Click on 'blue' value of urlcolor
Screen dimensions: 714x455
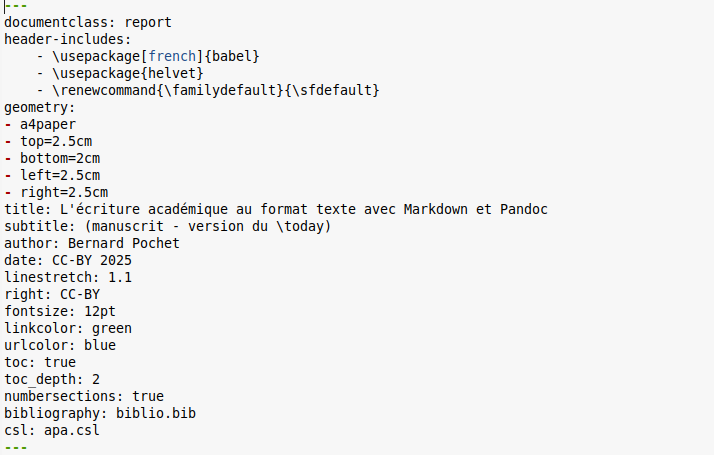(100, 346)
